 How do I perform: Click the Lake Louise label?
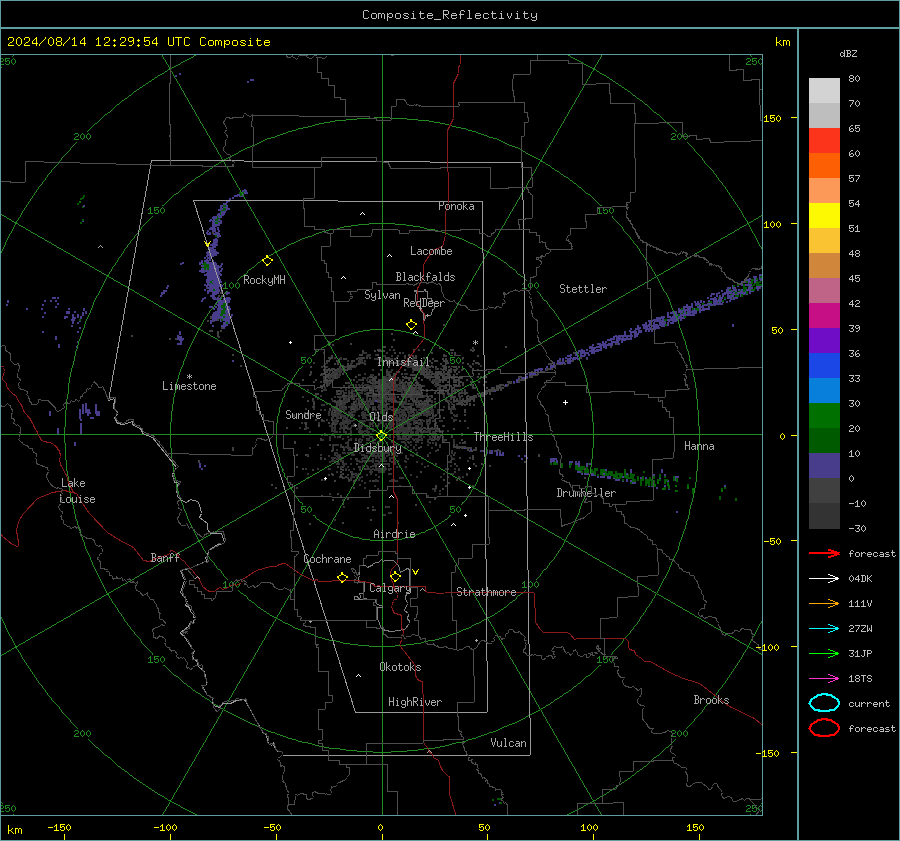77,491
